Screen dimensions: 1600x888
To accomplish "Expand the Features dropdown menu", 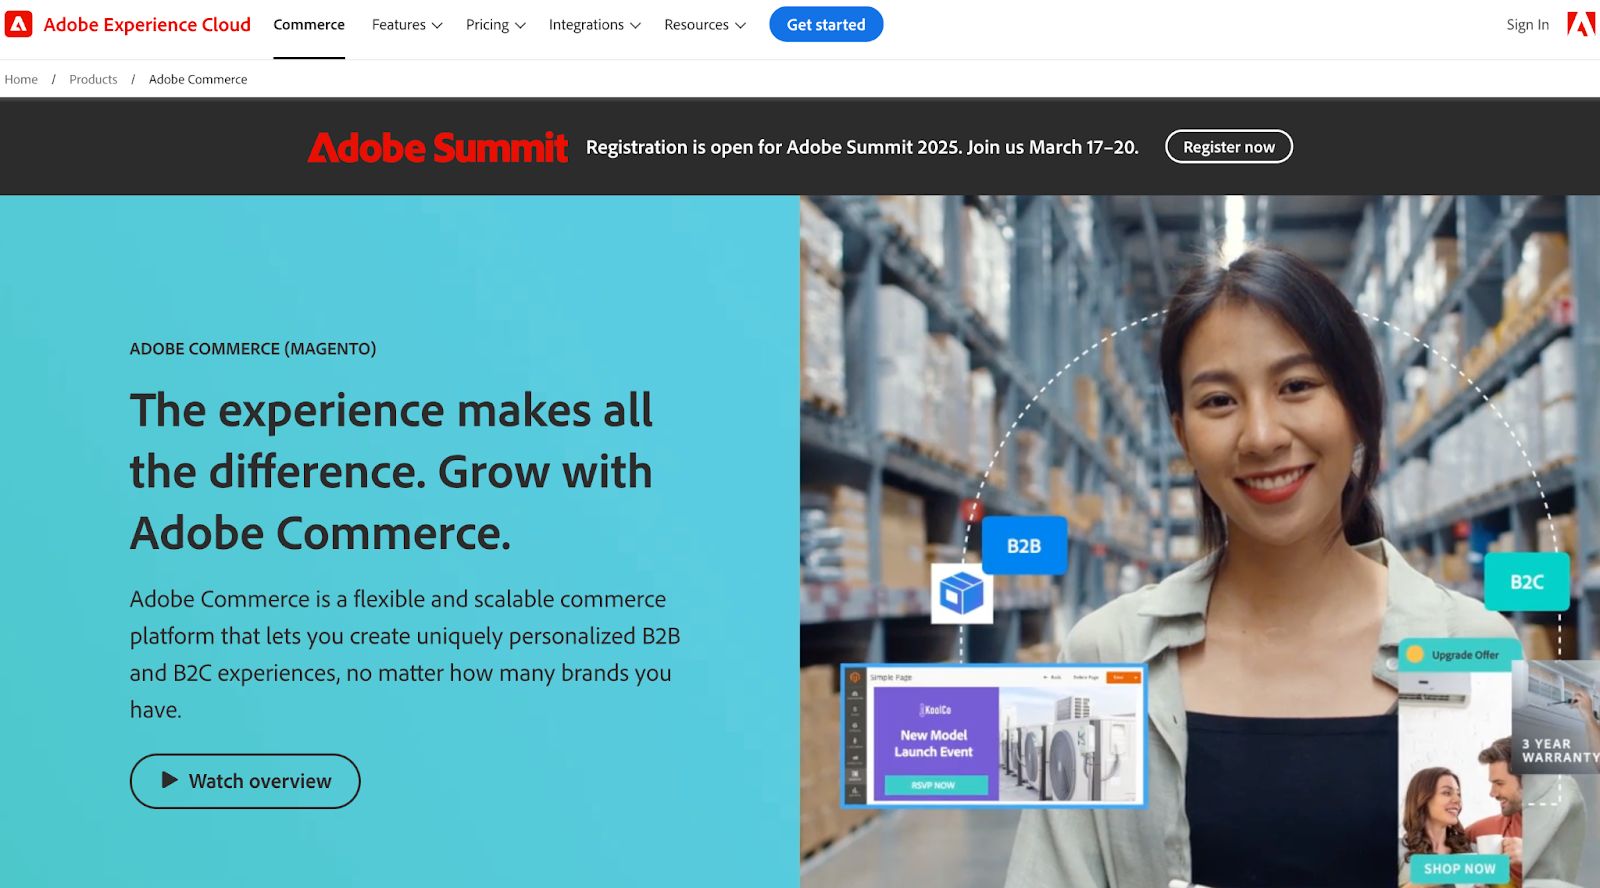I will tap(407, 24).
